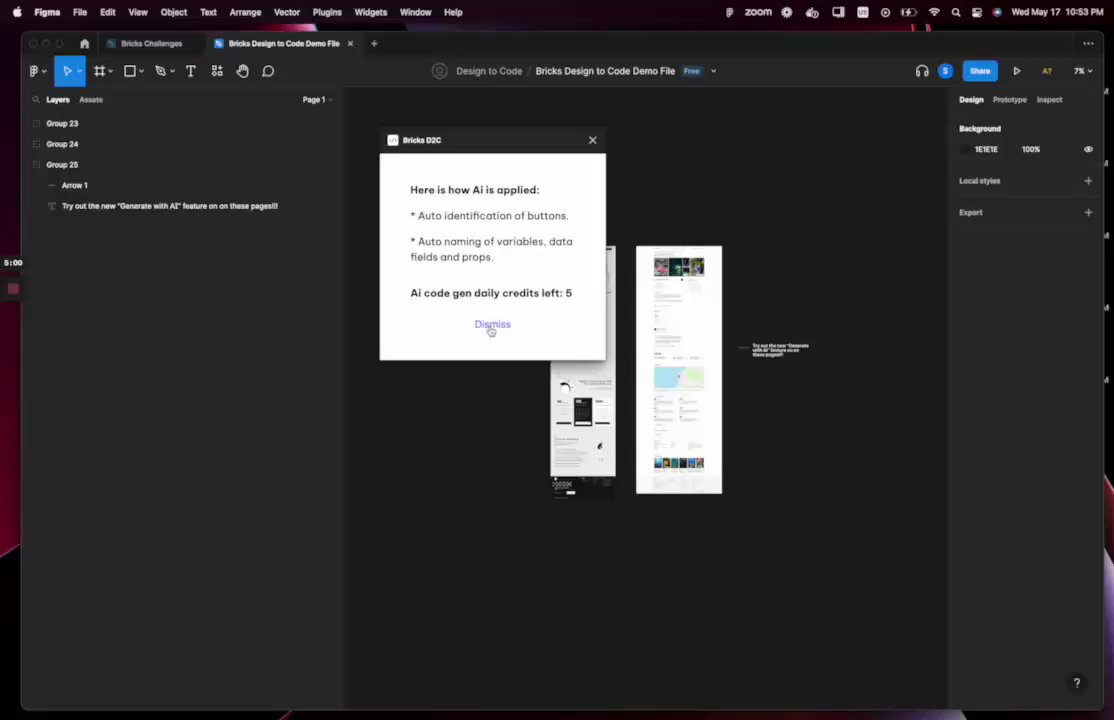Switch to the Assets tab
1114x720 pixels.
91,100
